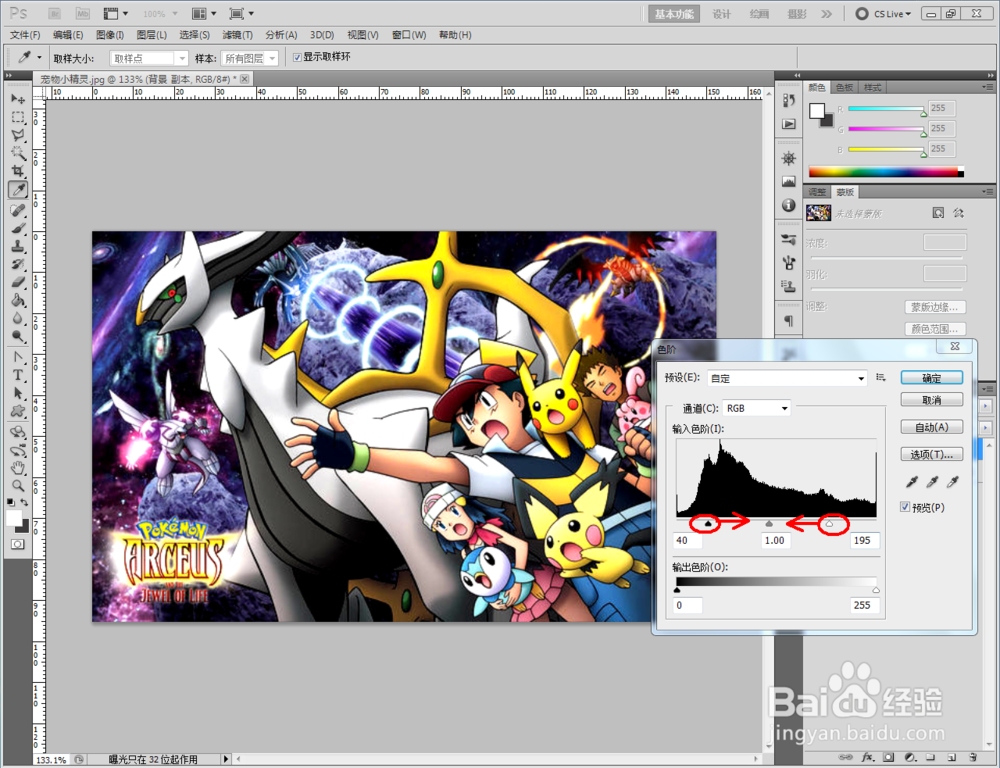Toggle the Show Sampling Ring checkbox
1000x768 pixels.
pos(297,57)
